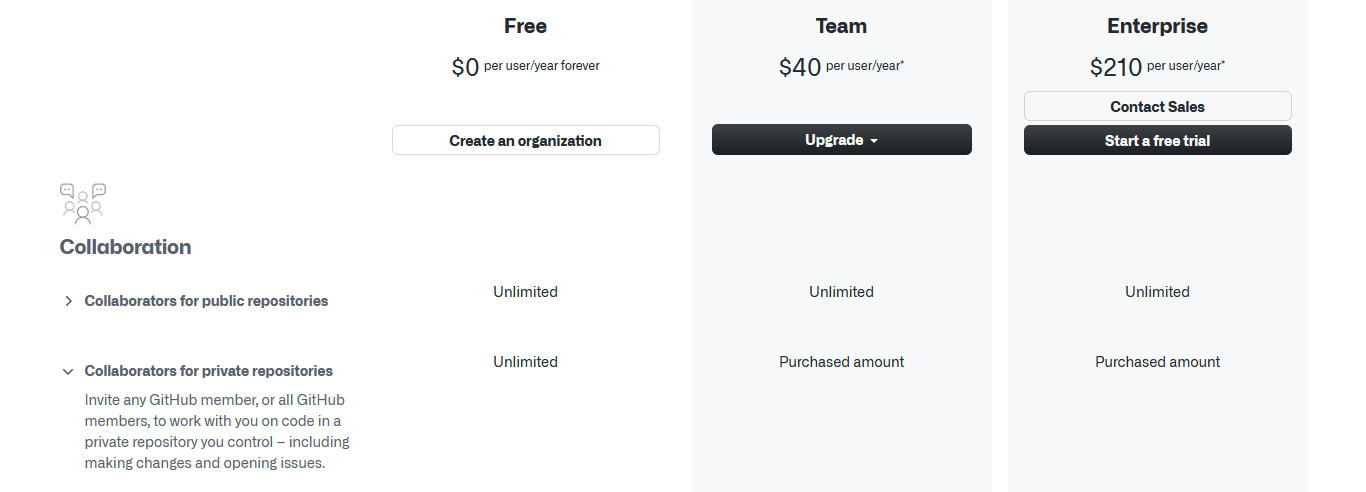Click the $210 Enterprise price
The height and width of the screenshot is (492, 1366).
click(x=1116, y=67)
